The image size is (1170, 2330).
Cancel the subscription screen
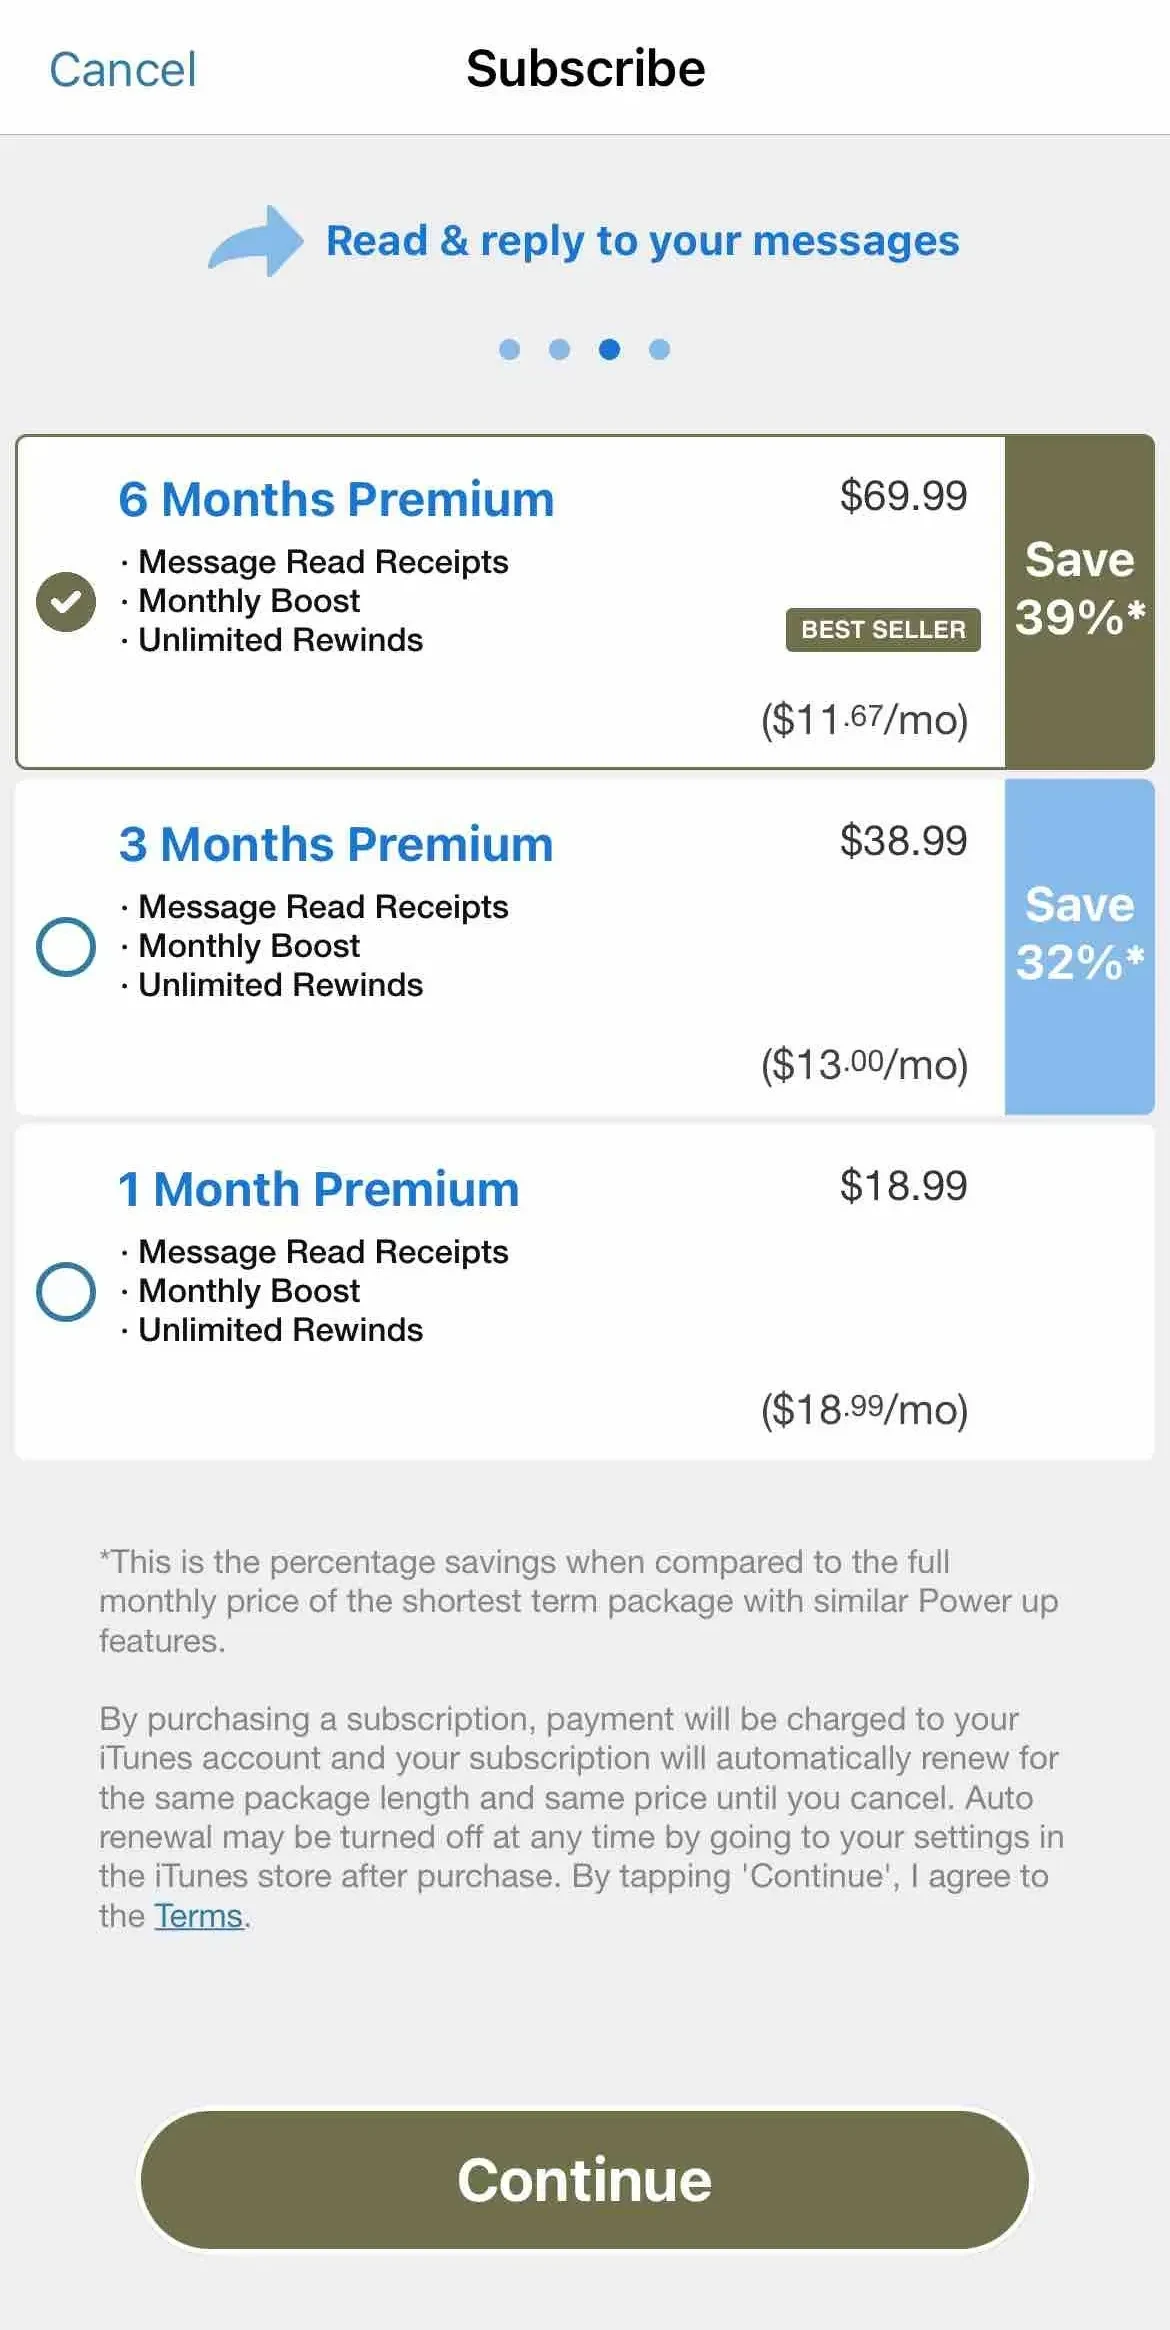[x=123, y=70]
